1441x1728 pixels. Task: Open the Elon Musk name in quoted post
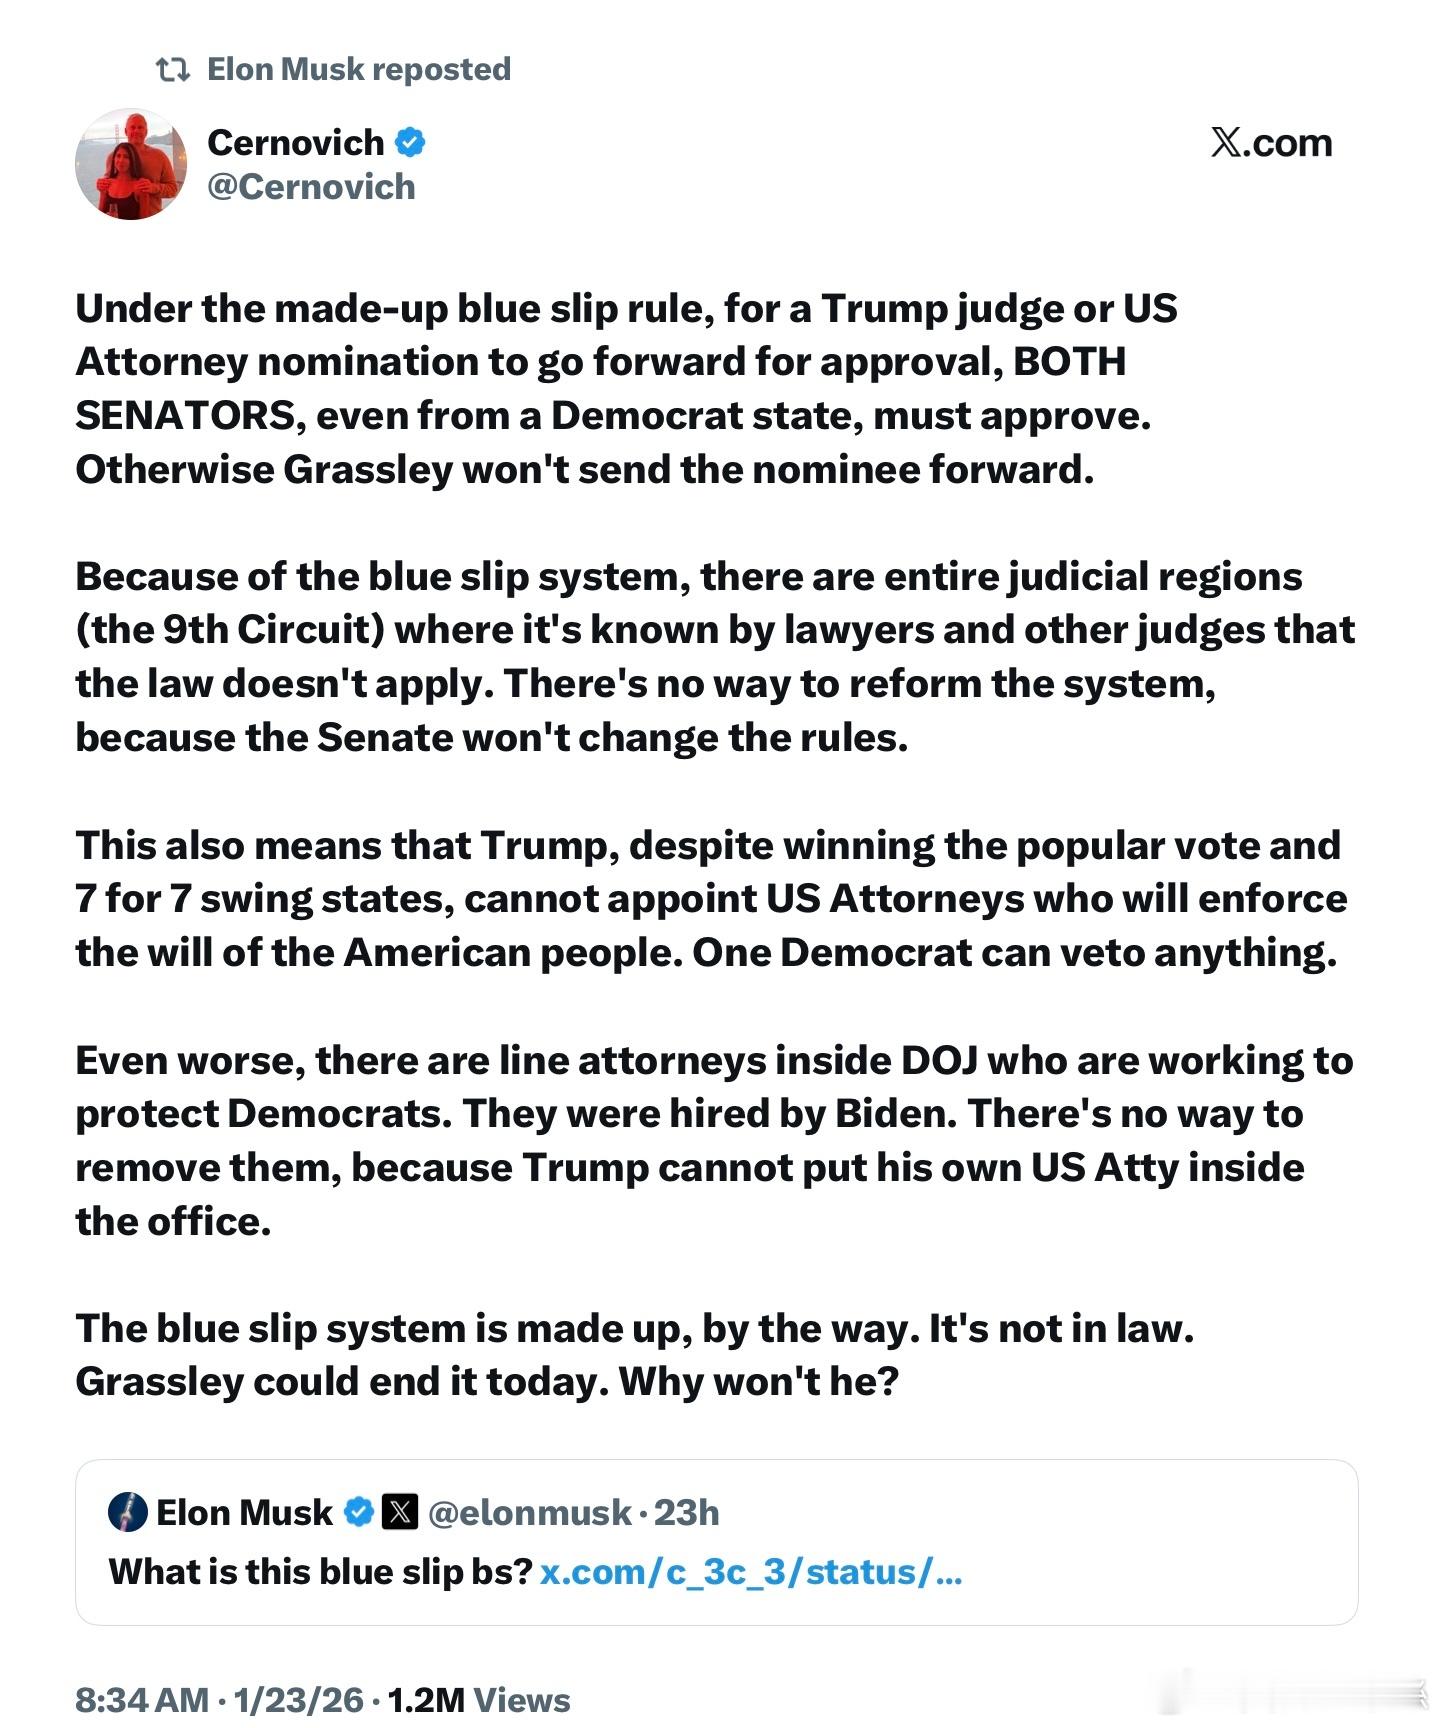click(244, 1512)
